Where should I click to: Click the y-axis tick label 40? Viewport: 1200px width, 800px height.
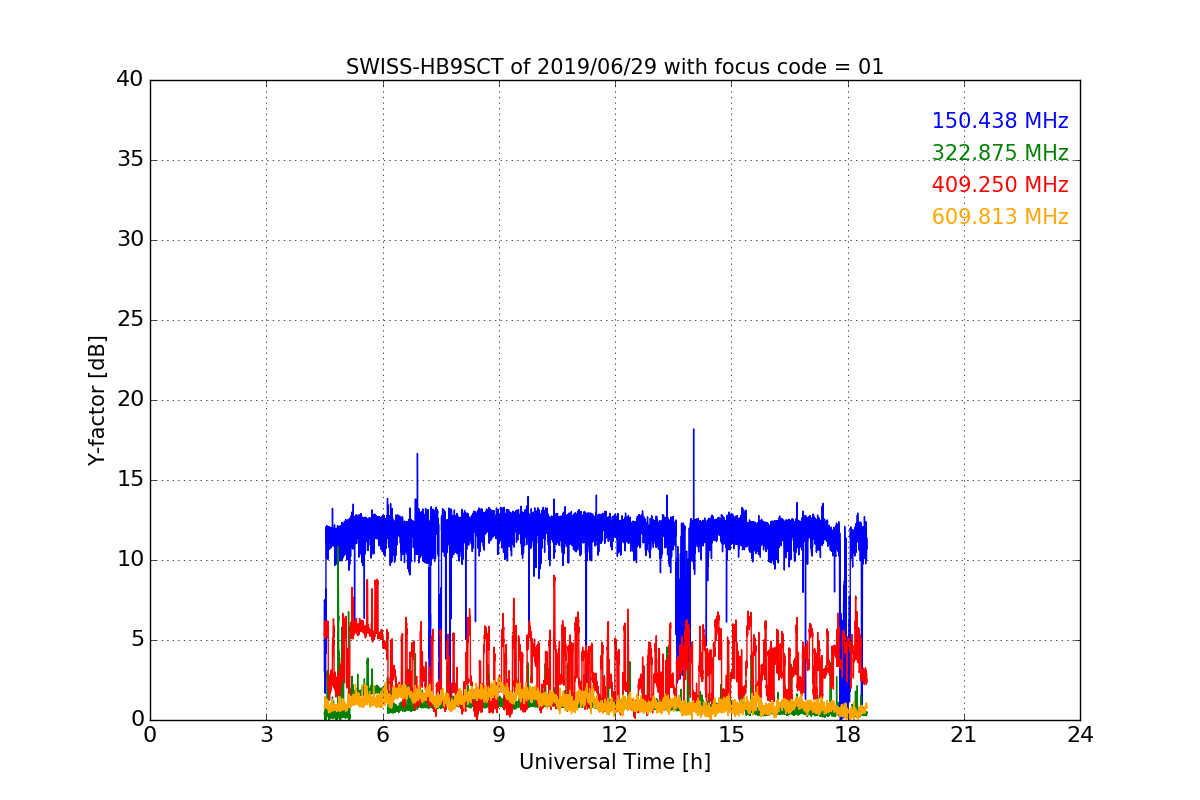[130, 80]
